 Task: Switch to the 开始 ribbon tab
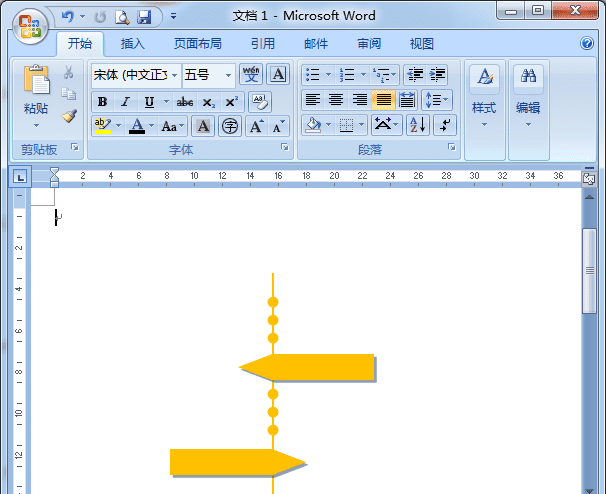(80, 43)
